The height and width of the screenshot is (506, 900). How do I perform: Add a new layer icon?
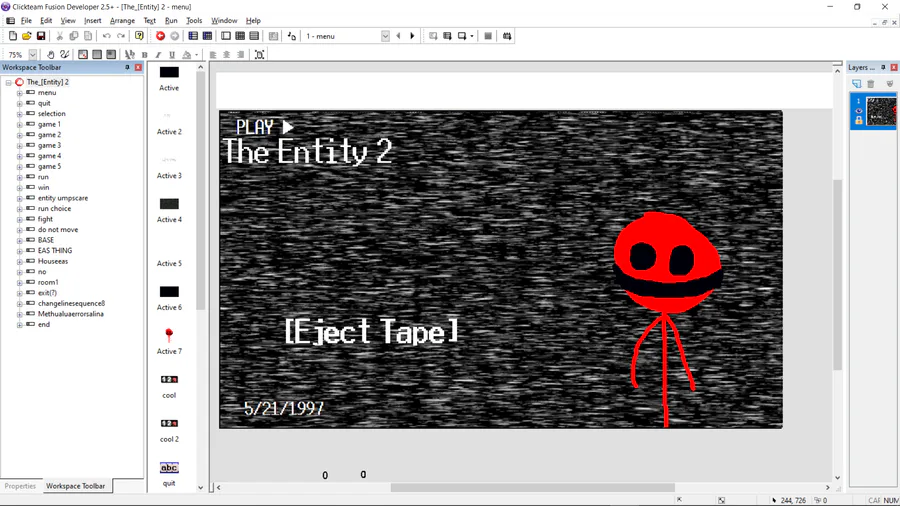coord(856,84)
